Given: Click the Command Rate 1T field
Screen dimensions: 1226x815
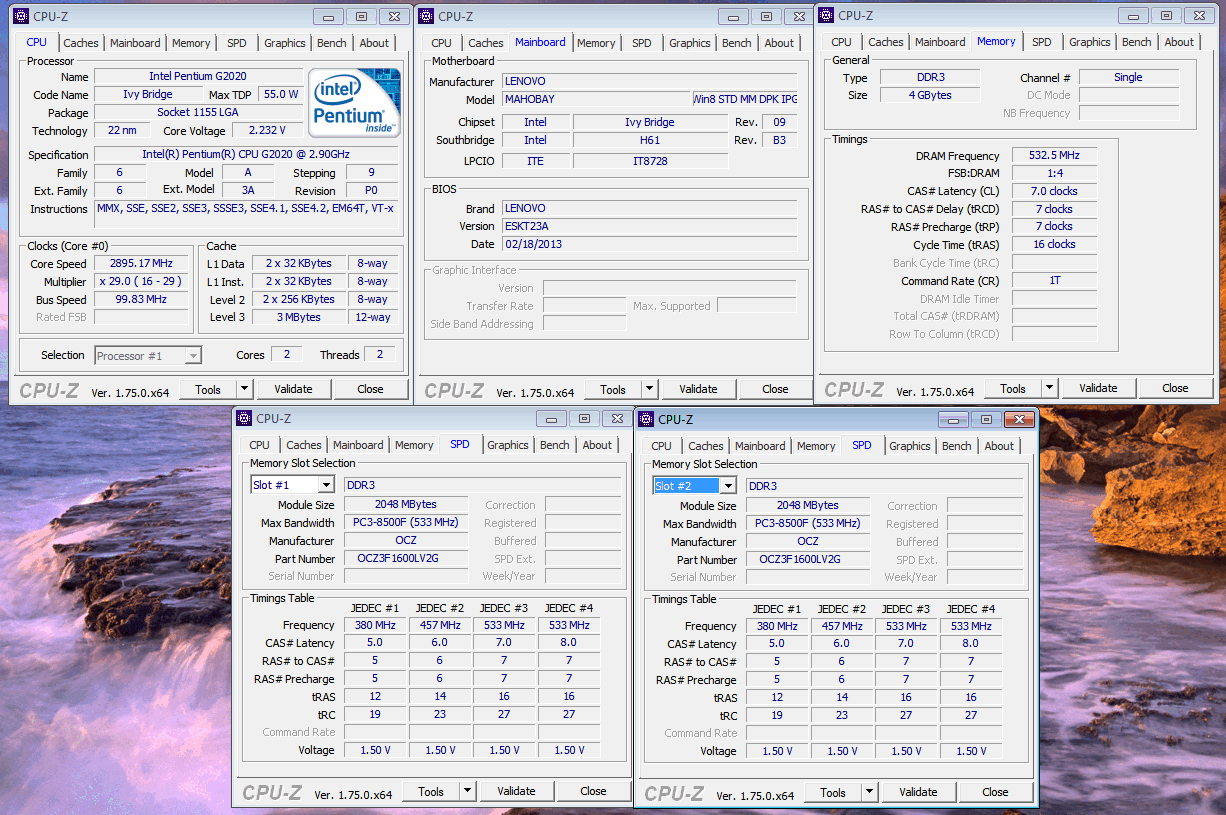Looking at the screenshot, I should (x=1054, y=281).
